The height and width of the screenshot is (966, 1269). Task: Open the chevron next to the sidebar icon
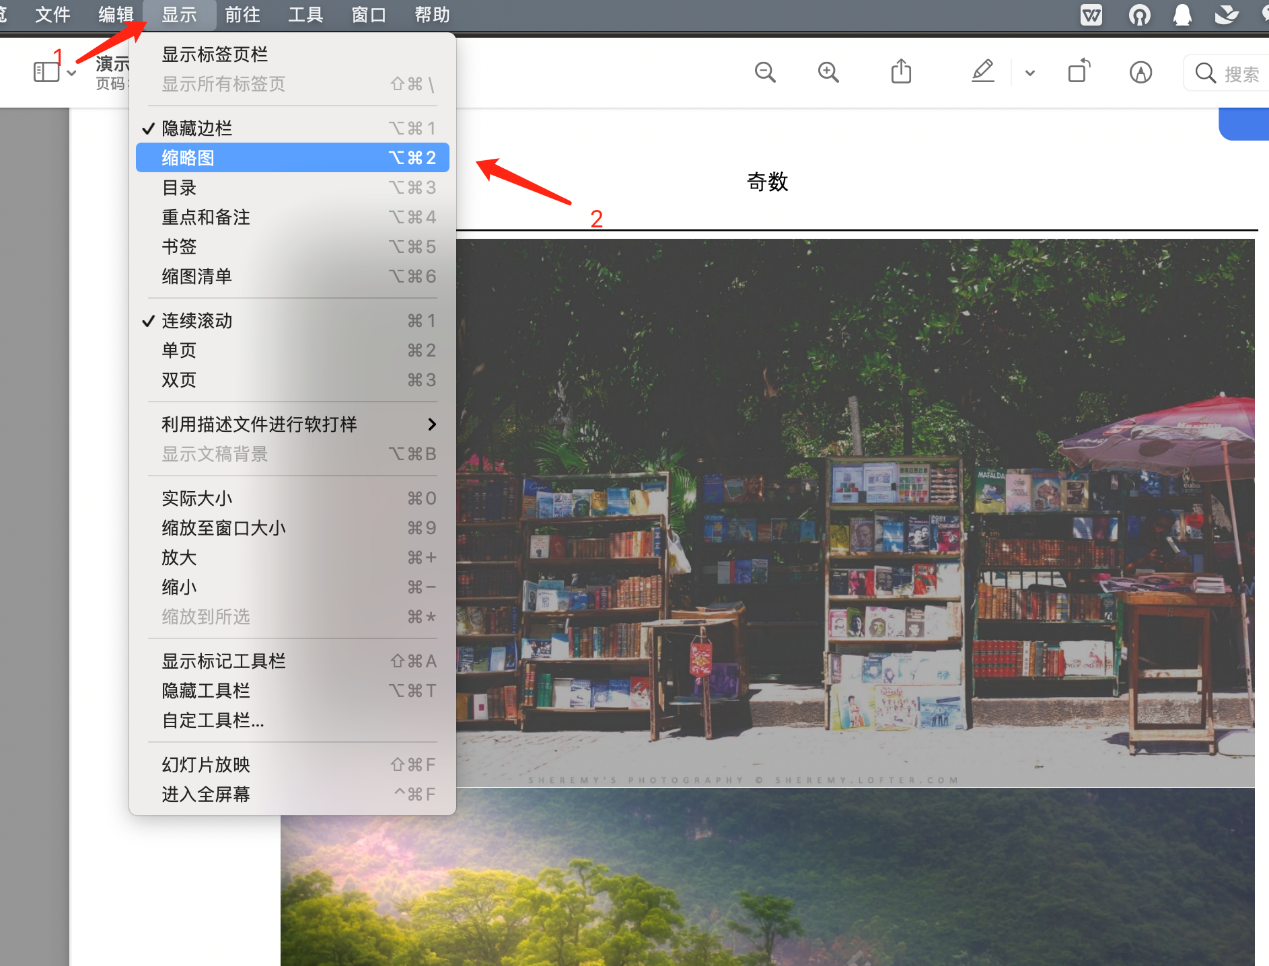[70, 71]
